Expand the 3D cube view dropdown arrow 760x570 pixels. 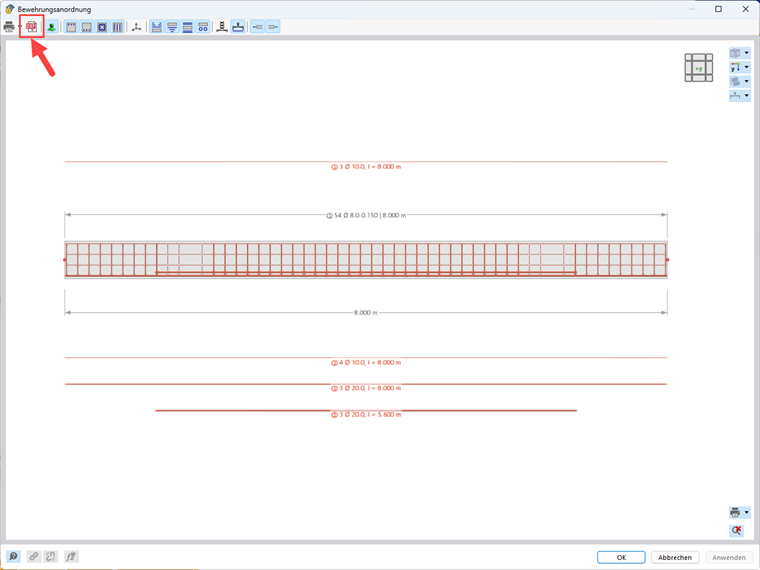click(x=747, y=53)
